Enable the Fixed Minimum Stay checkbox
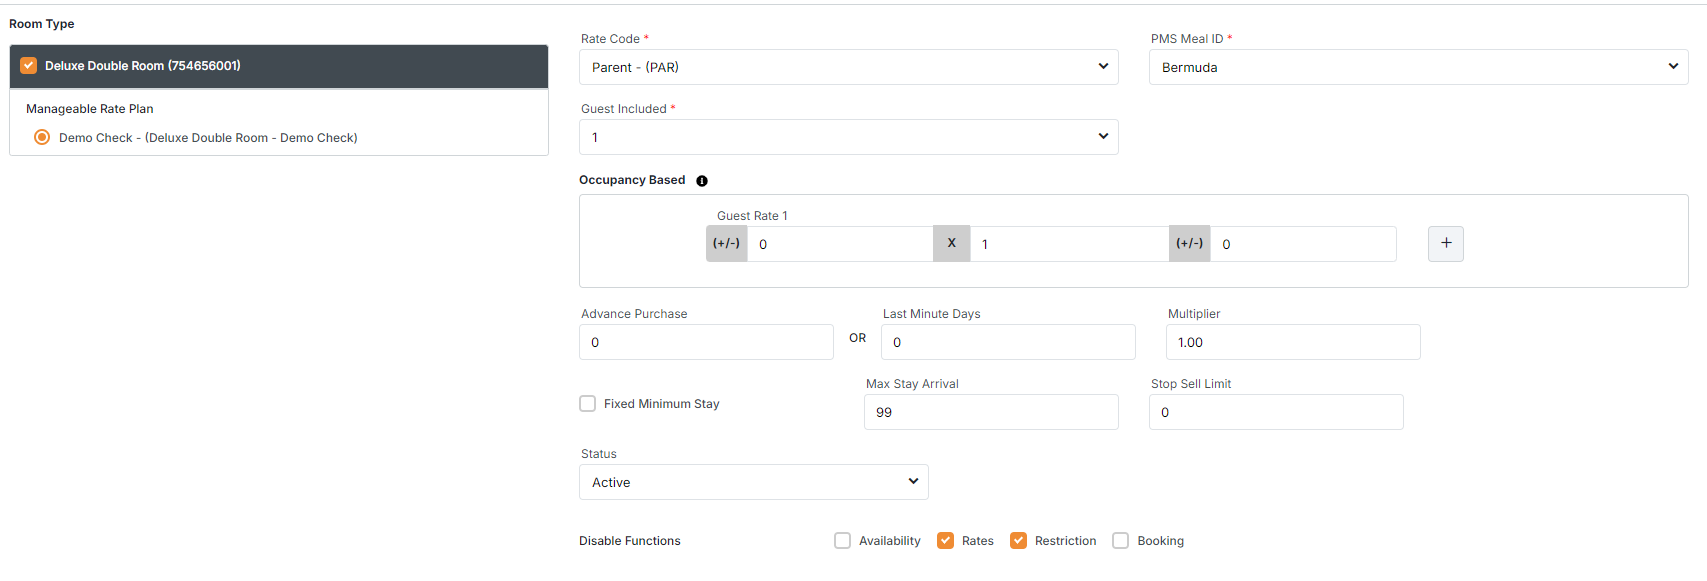This screenshot has height=581, width=1707. point(588,404)
